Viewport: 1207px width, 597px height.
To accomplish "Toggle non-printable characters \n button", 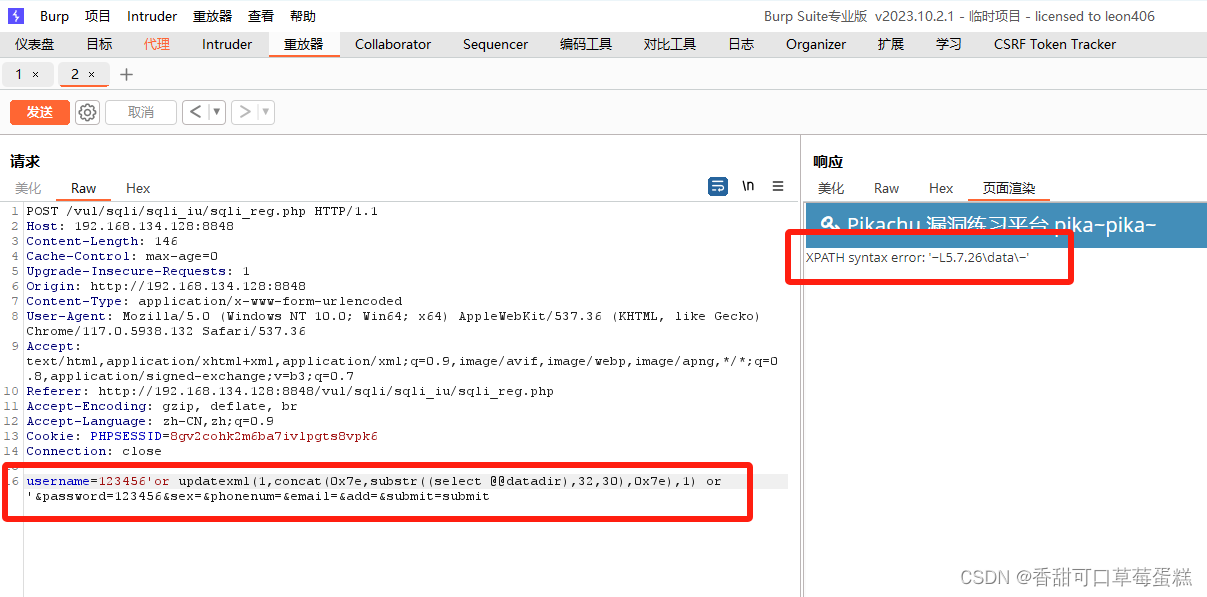I will coord(748,186).
